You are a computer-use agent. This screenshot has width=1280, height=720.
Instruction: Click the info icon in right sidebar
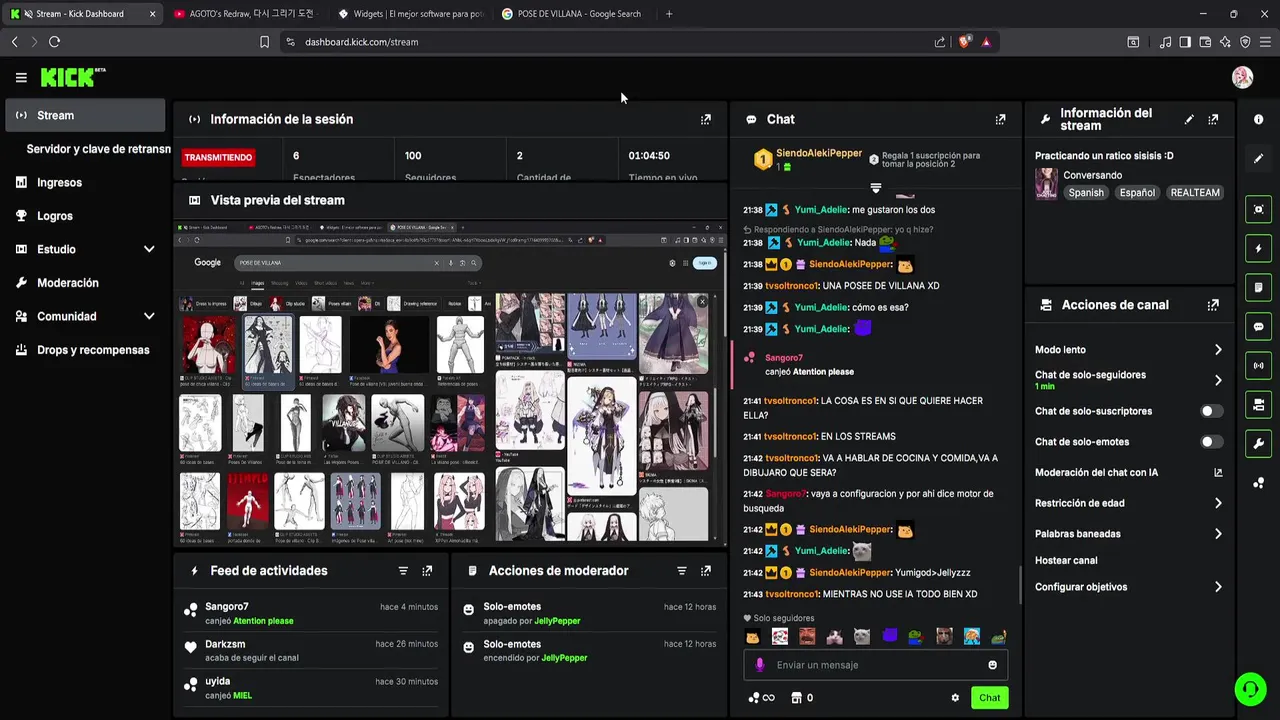[1258, 119]
